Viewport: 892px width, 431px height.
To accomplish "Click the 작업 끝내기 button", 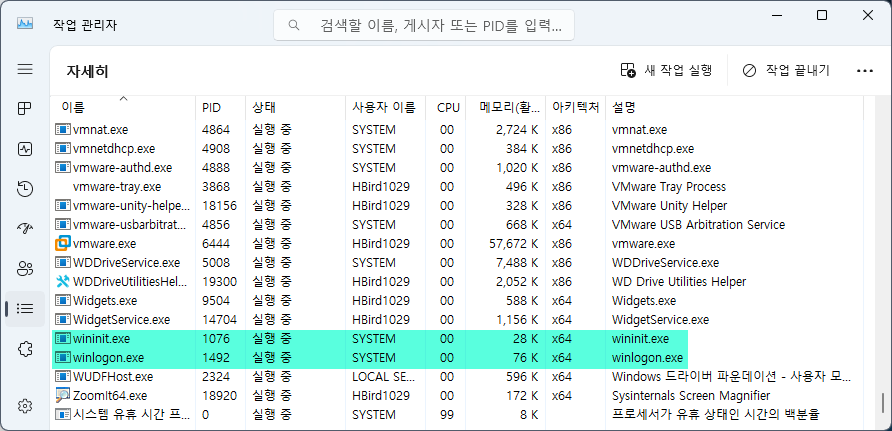I will click(x=787, y=71).
